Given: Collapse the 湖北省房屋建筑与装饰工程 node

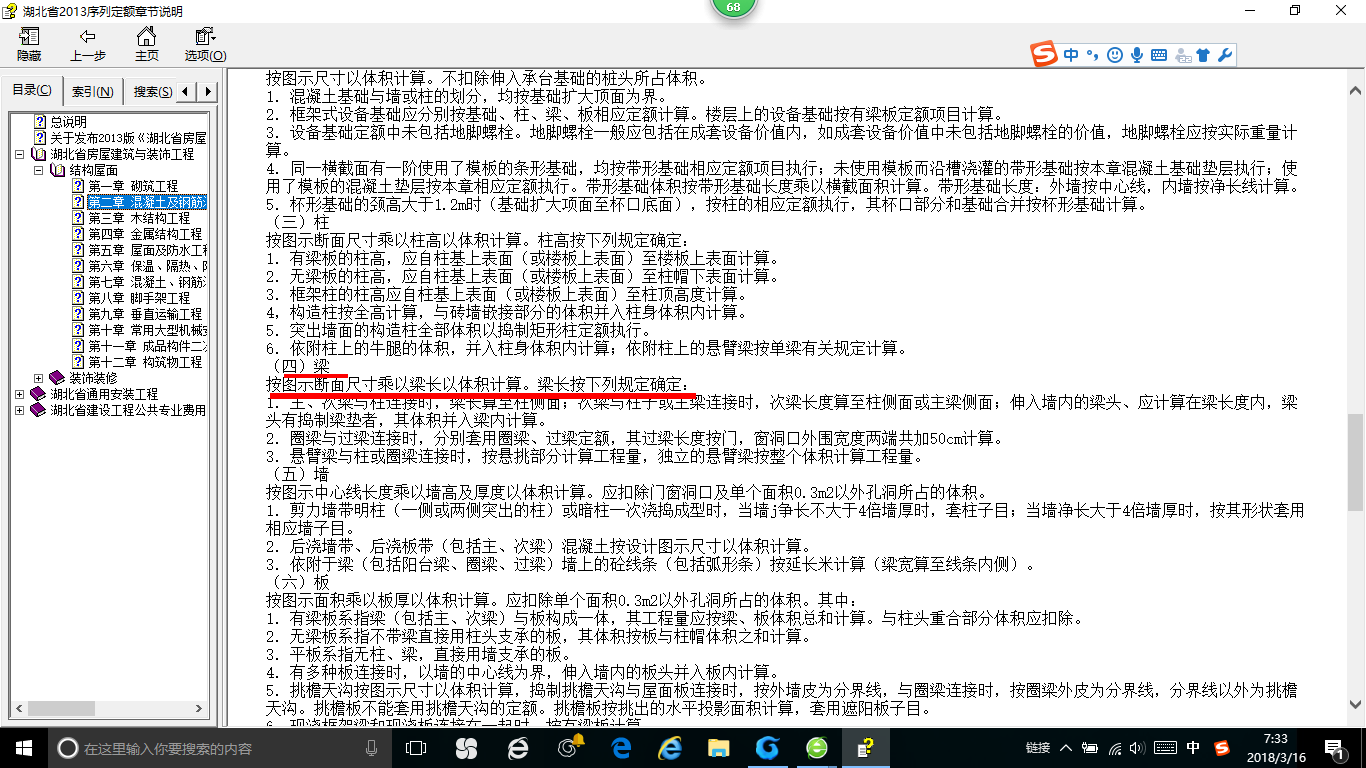Looking at the screenshot, I should point(20,154).
